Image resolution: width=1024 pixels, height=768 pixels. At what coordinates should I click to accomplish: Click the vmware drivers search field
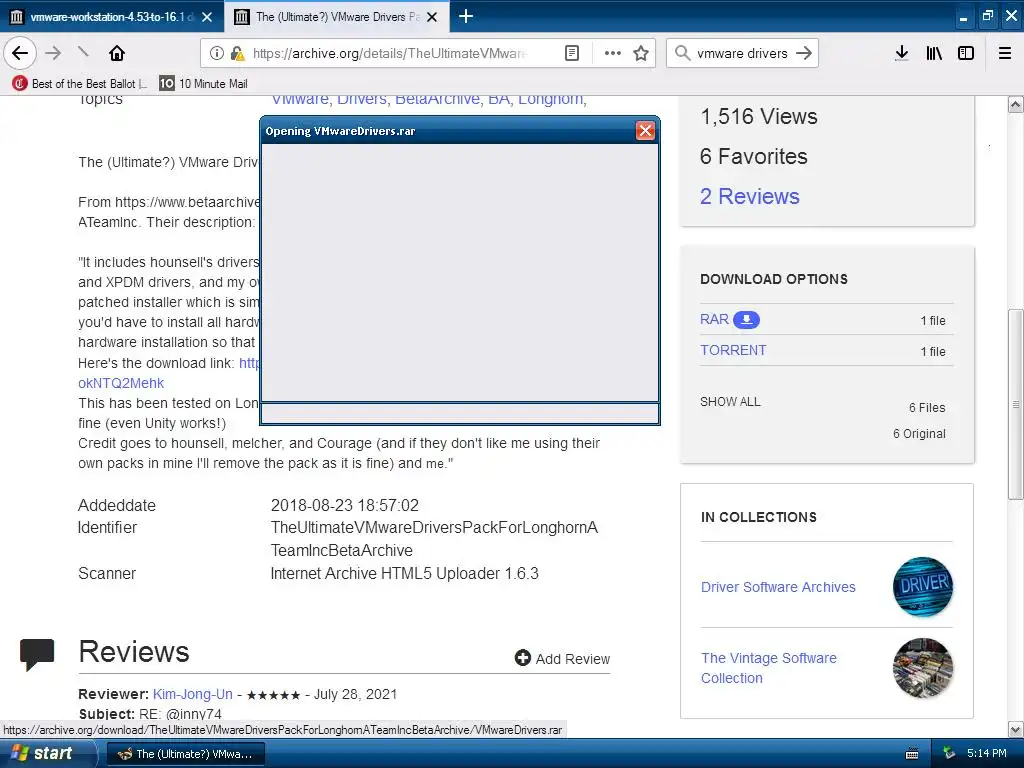[x=742, y=53]
